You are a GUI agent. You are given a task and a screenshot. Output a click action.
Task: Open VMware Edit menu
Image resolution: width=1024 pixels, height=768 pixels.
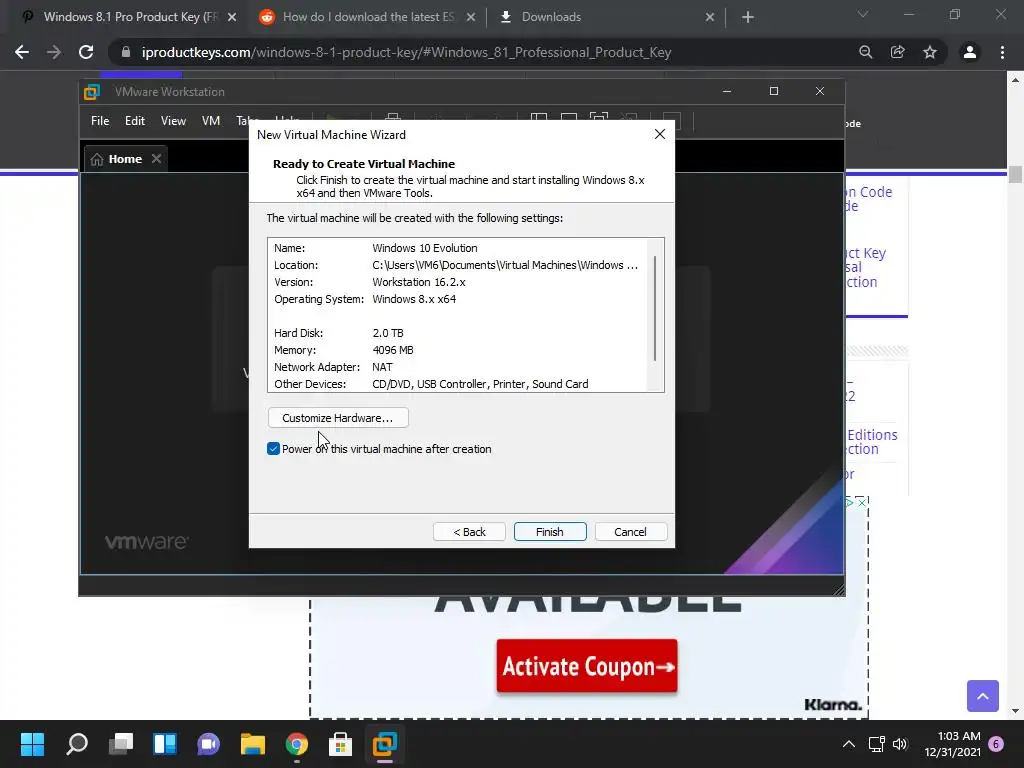(x=135, y=121)
